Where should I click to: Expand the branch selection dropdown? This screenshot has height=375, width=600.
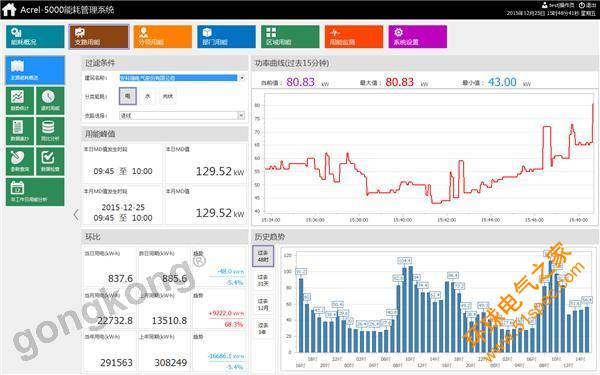point(241,115)
